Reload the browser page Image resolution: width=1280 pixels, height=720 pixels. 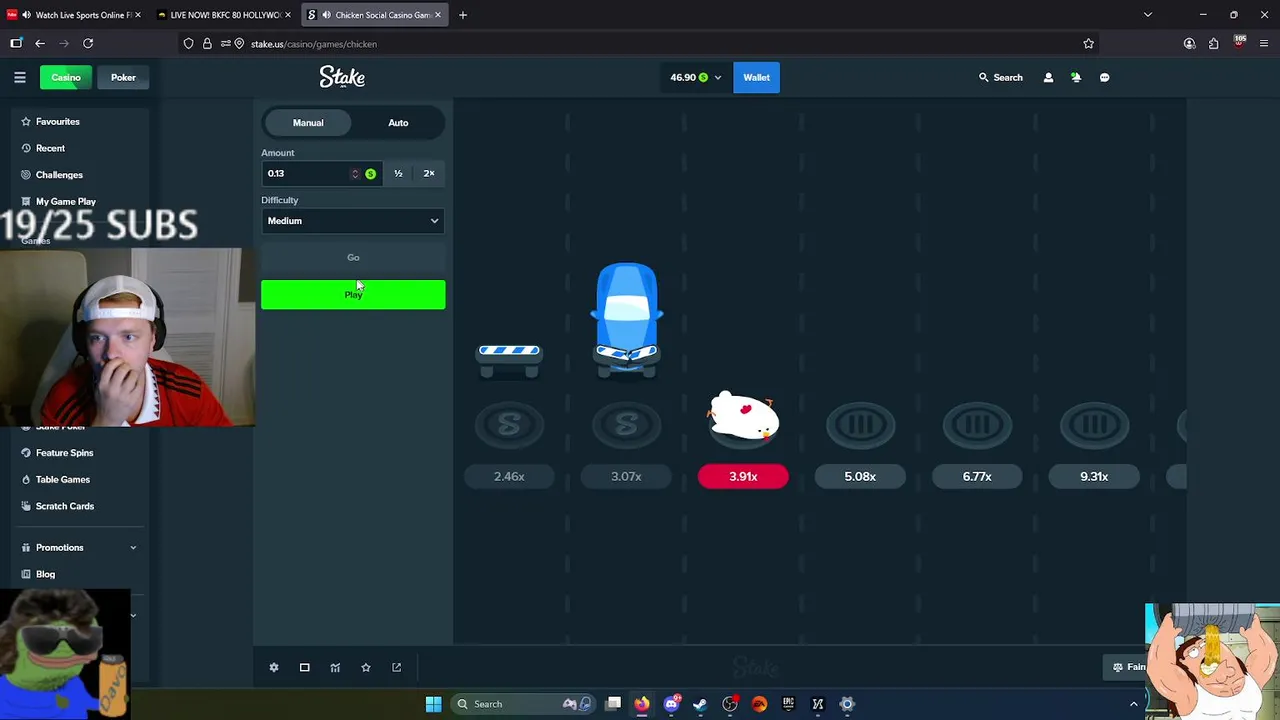[88, 43]
